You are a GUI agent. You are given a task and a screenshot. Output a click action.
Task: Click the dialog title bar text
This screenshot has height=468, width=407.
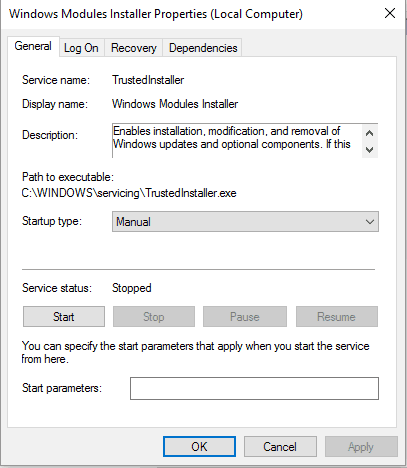(156, 14)
